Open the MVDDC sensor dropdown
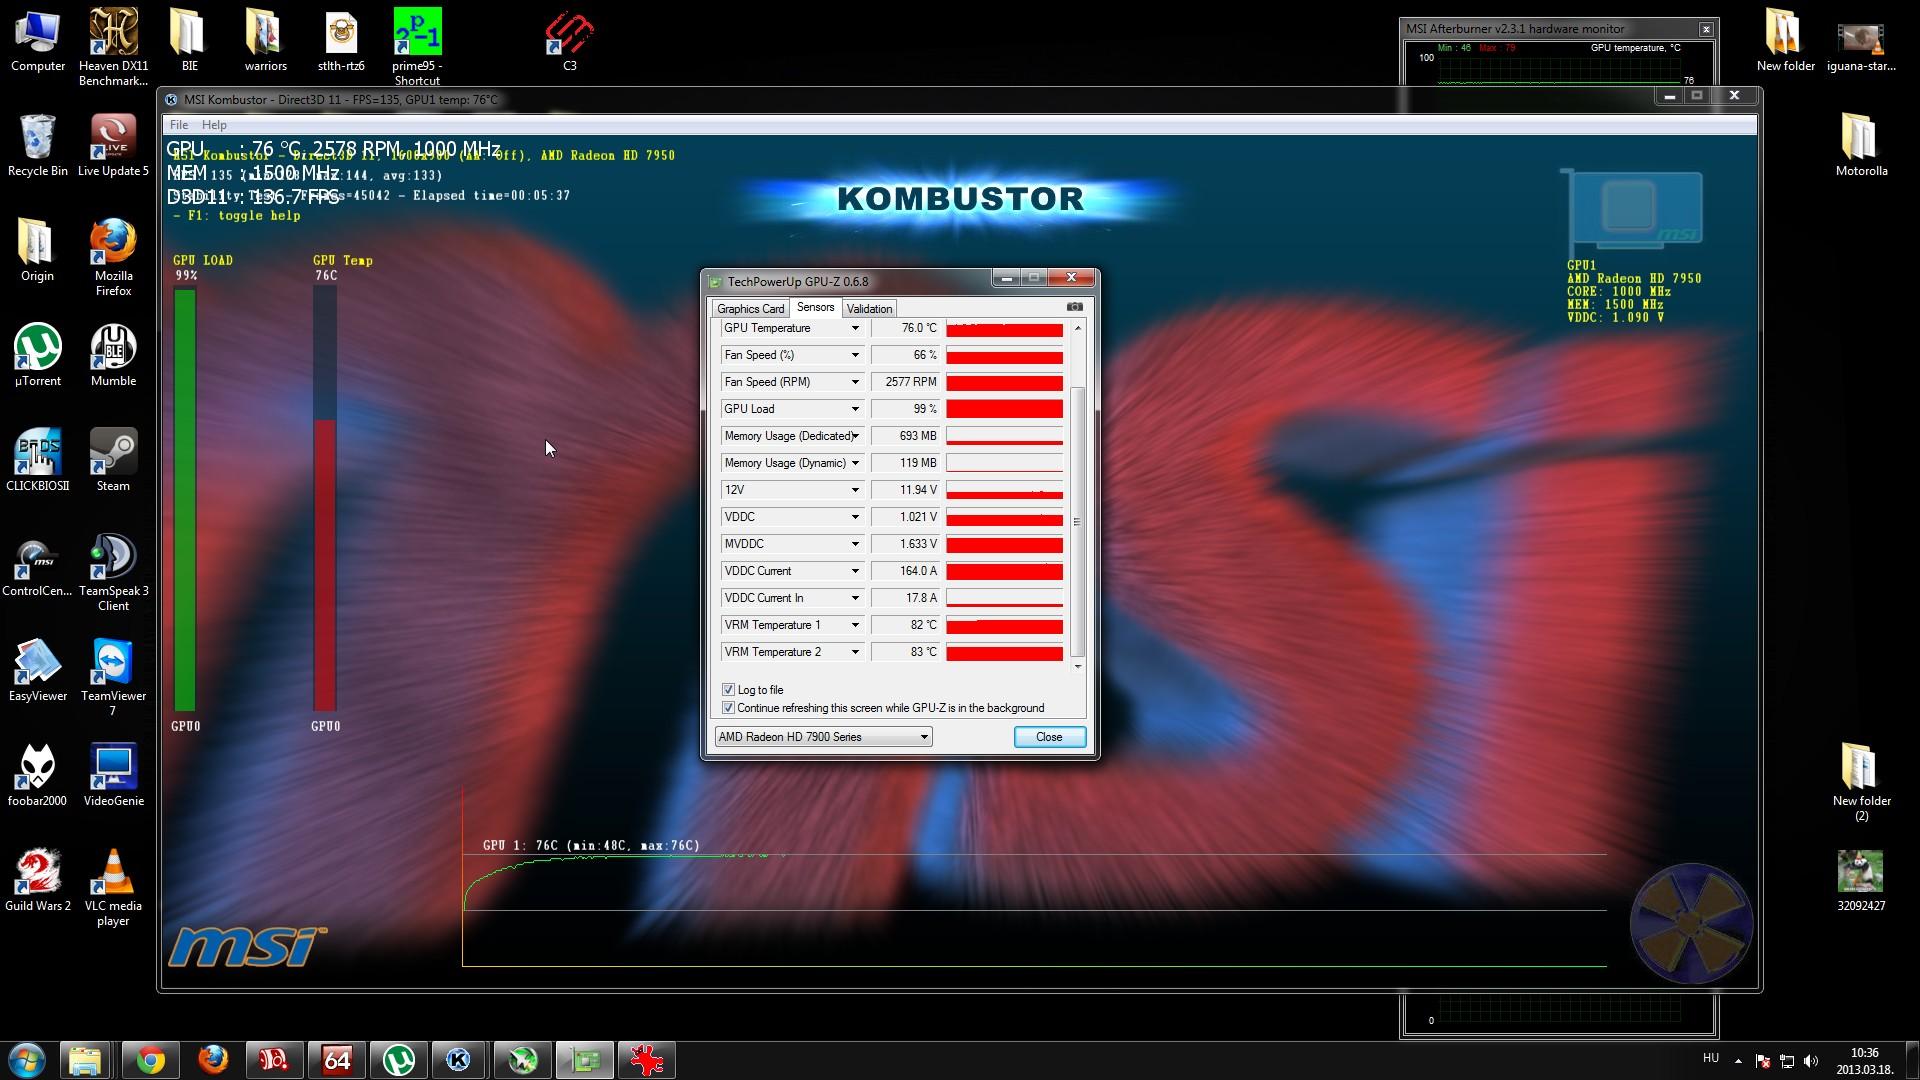 tap(855, 544)
